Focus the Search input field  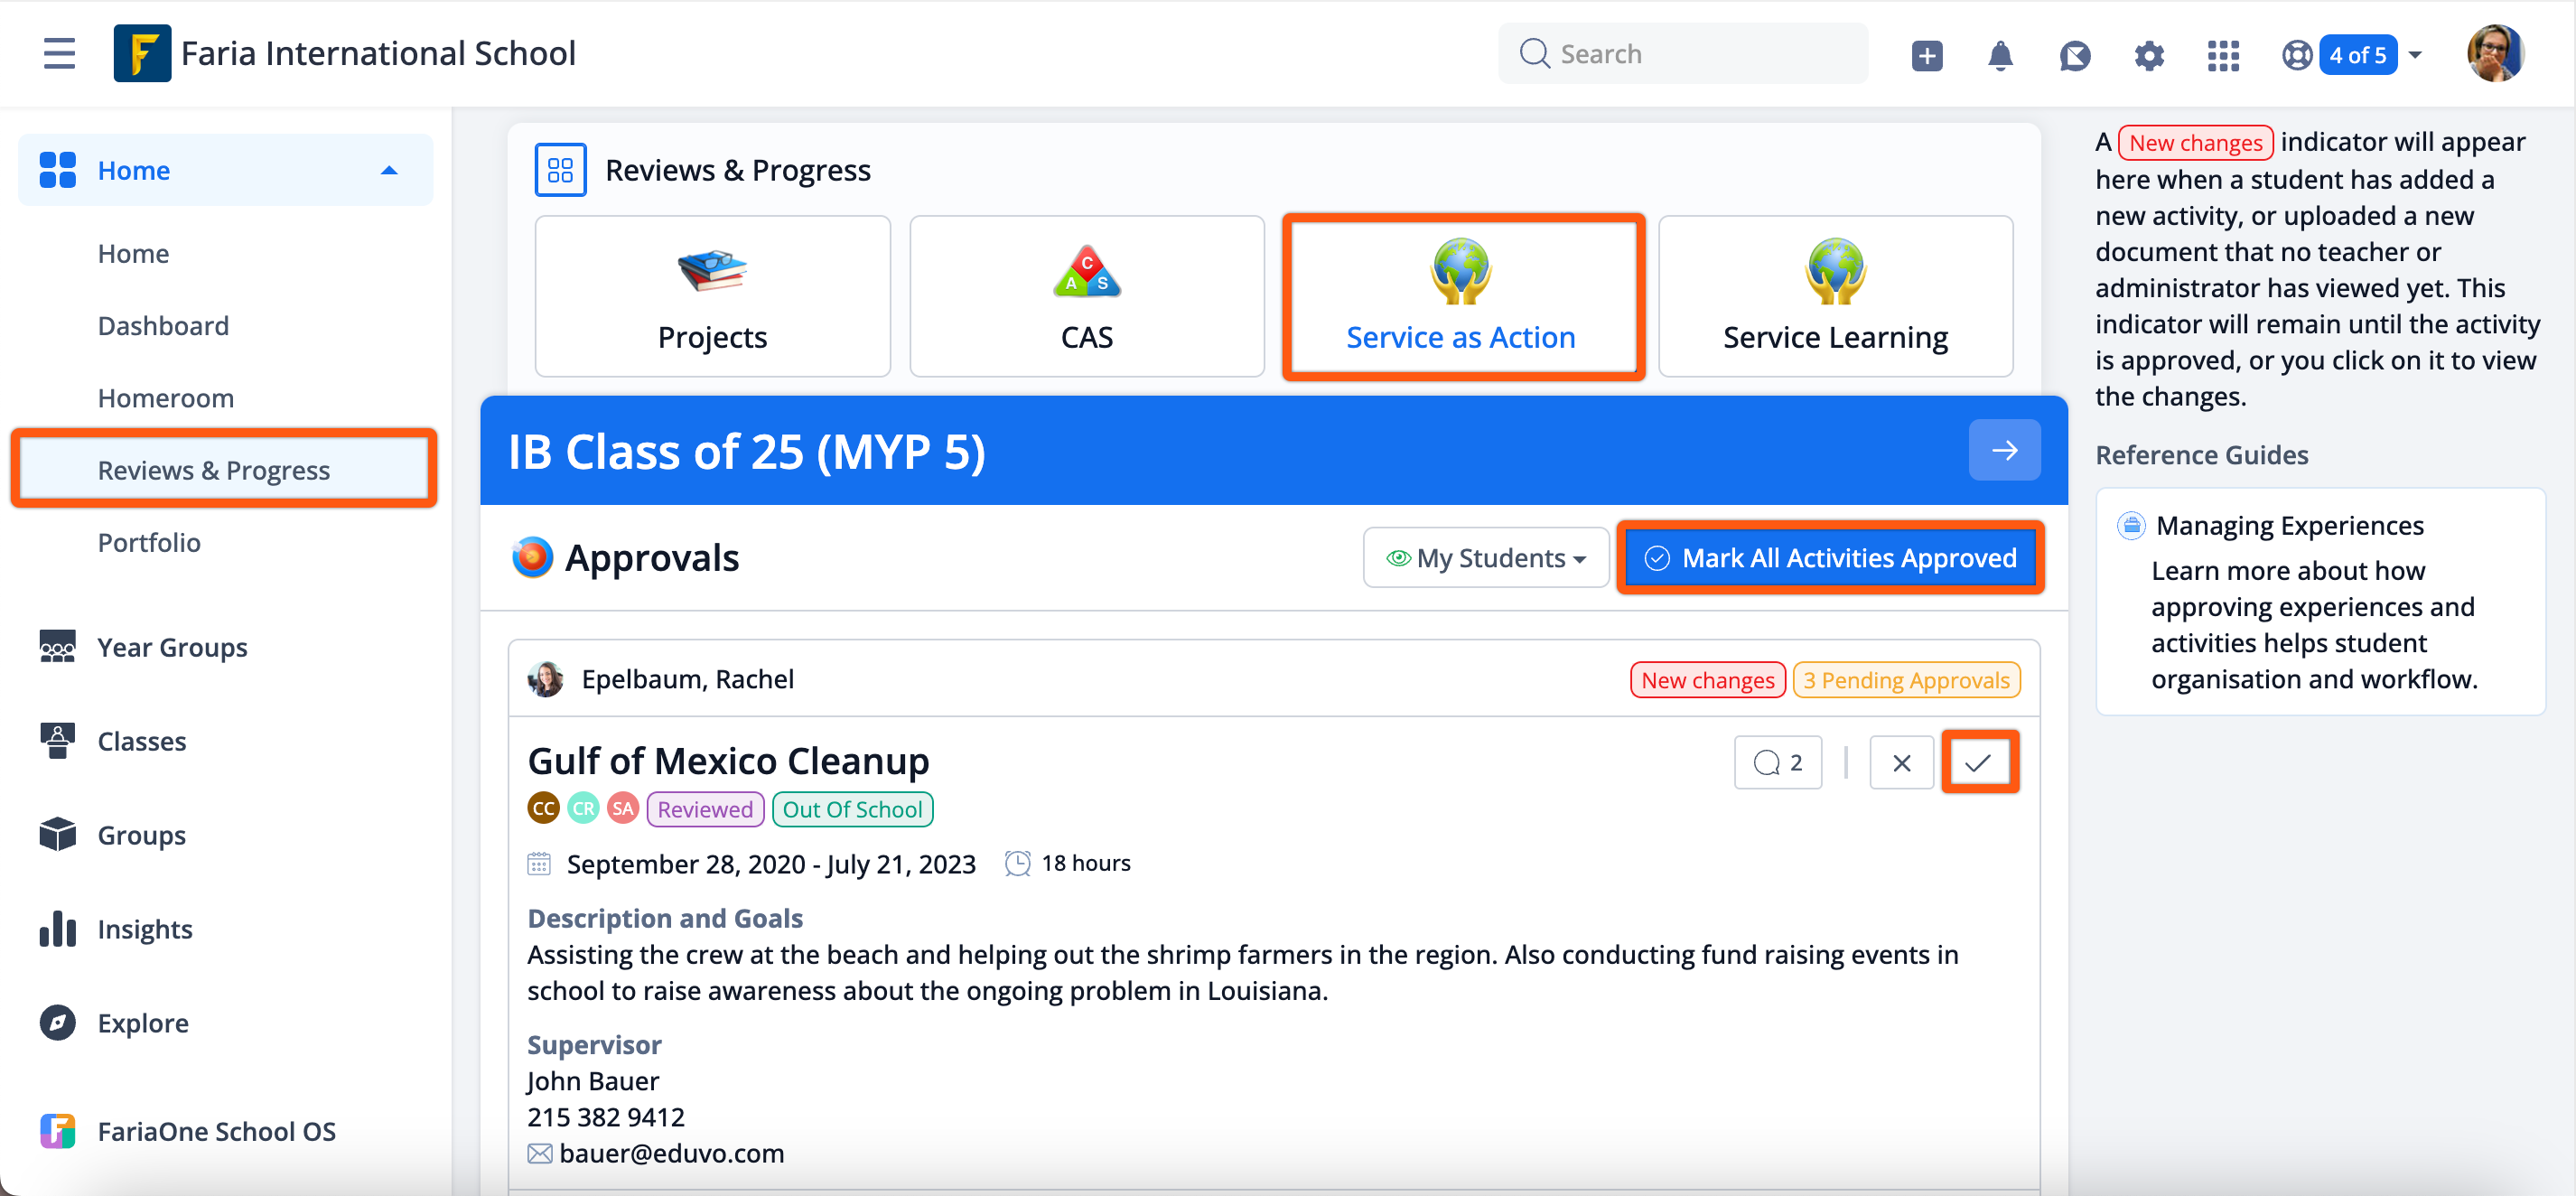click(x=1682, y=54)
